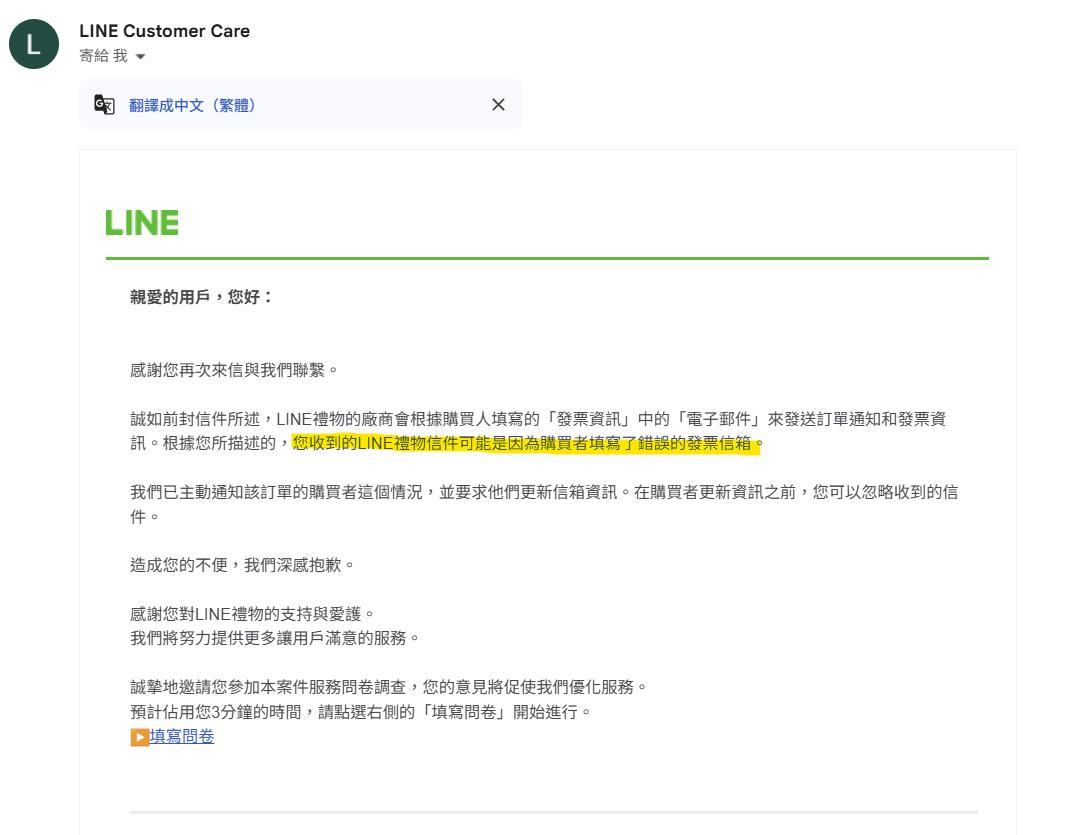Click the line 感謝您對LINE禮物的支持與愛護。
Screen dimensions: 1091x835
click(x=253, y=614)
